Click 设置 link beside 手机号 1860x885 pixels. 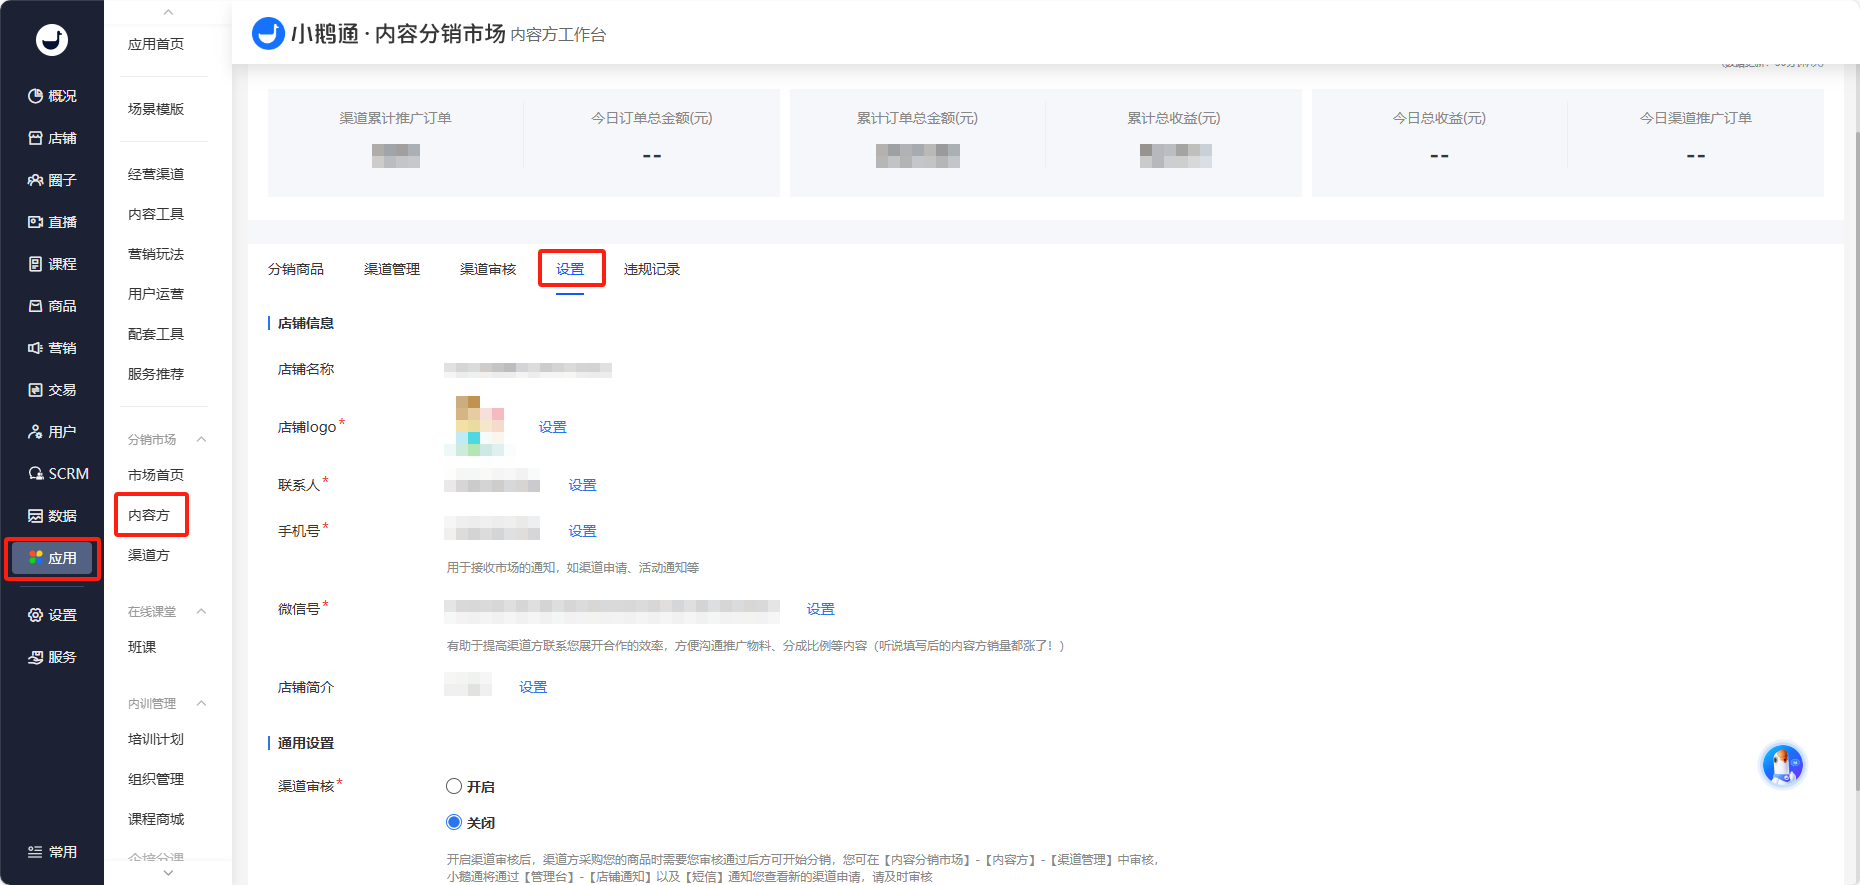coord(583,531)
